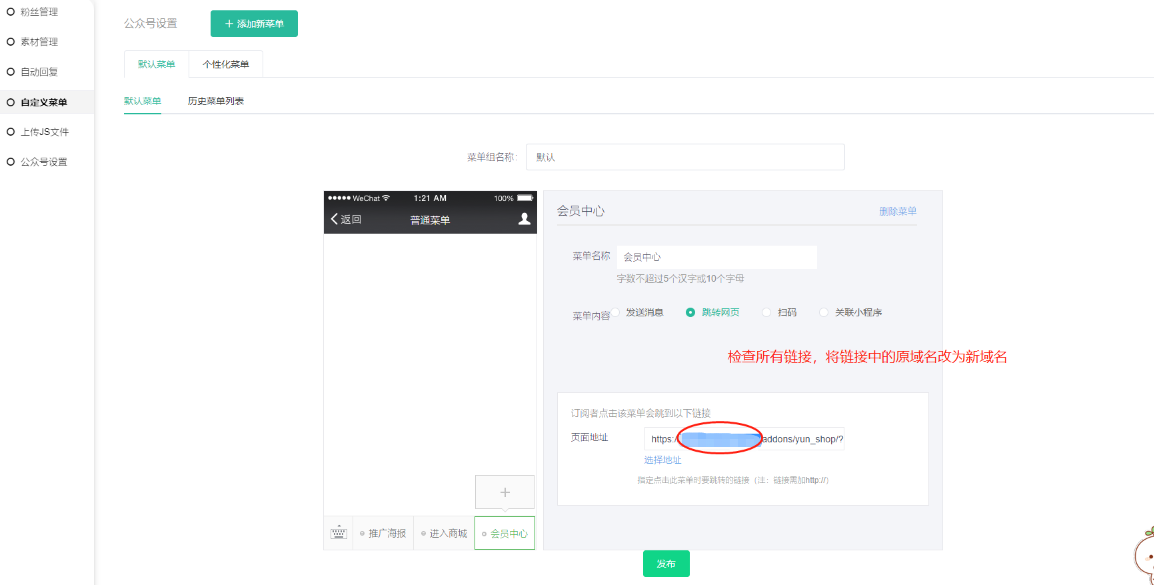
Task: Click the plus box to add submenu
Action: click(x=504, y=492)
